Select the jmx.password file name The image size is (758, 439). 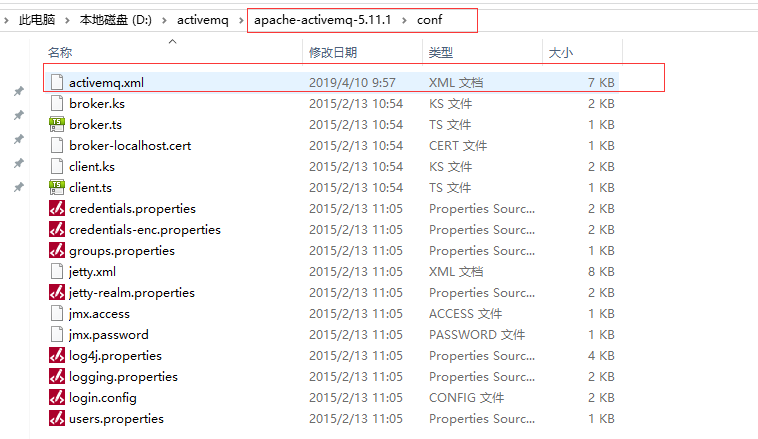(x=109, y=335)
